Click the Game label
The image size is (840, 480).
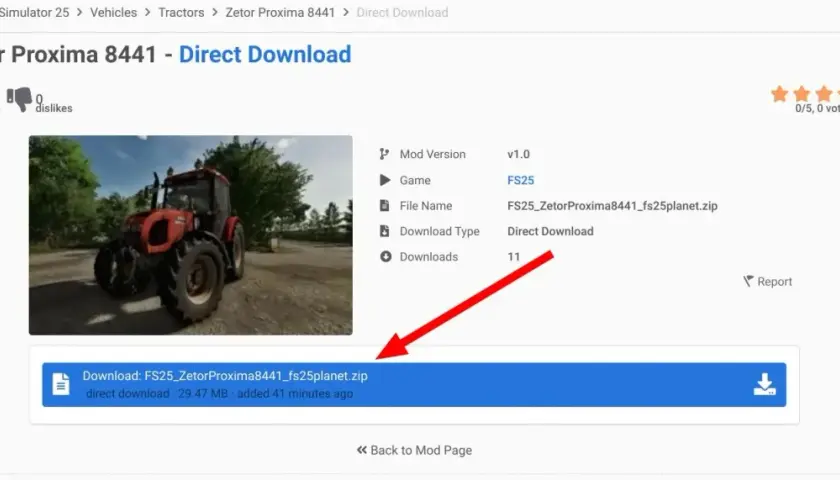415,180
